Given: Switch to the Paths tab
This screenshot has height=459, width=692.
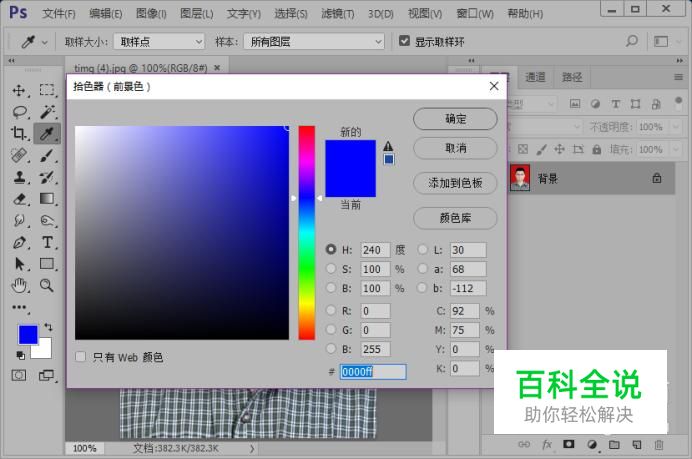Looking at the screenshot, I should click(572, 77).
